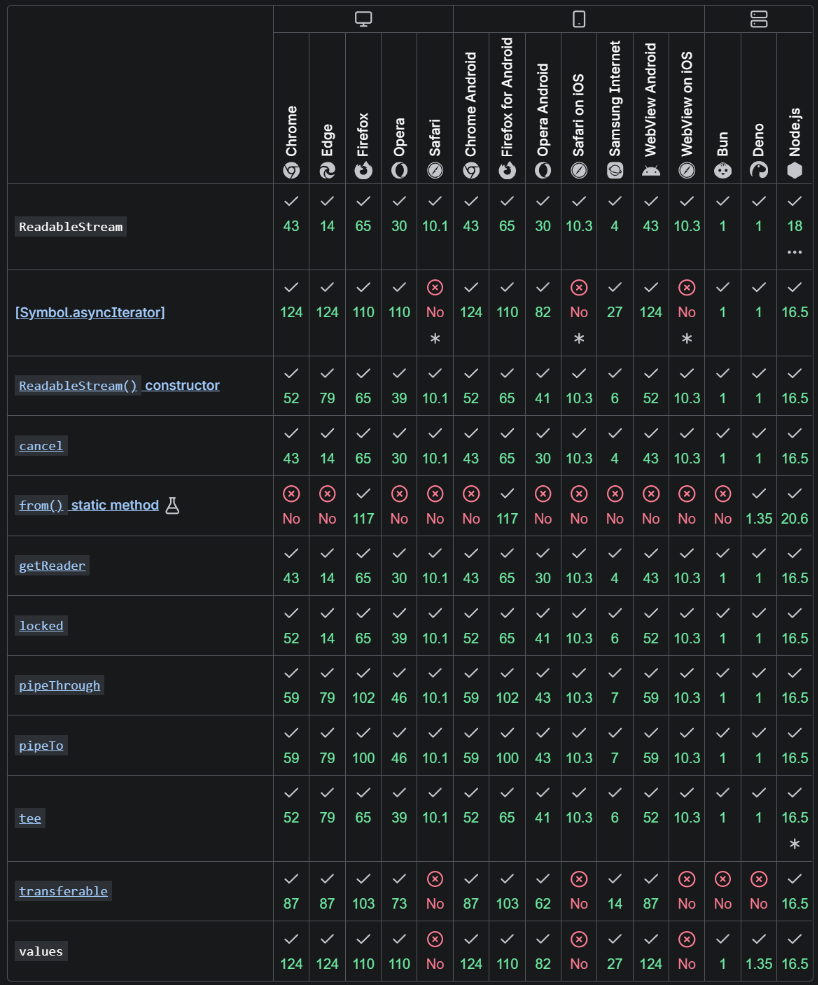
Task: Click the Firefox for Android logo
Action: point(507,170)
